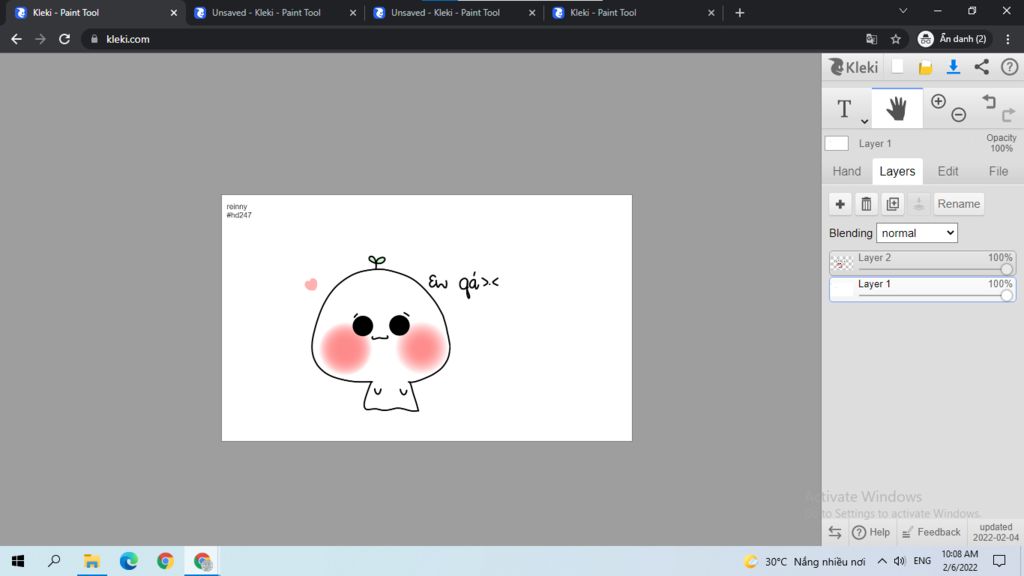Open Windows taskbar search

point(55,561)
